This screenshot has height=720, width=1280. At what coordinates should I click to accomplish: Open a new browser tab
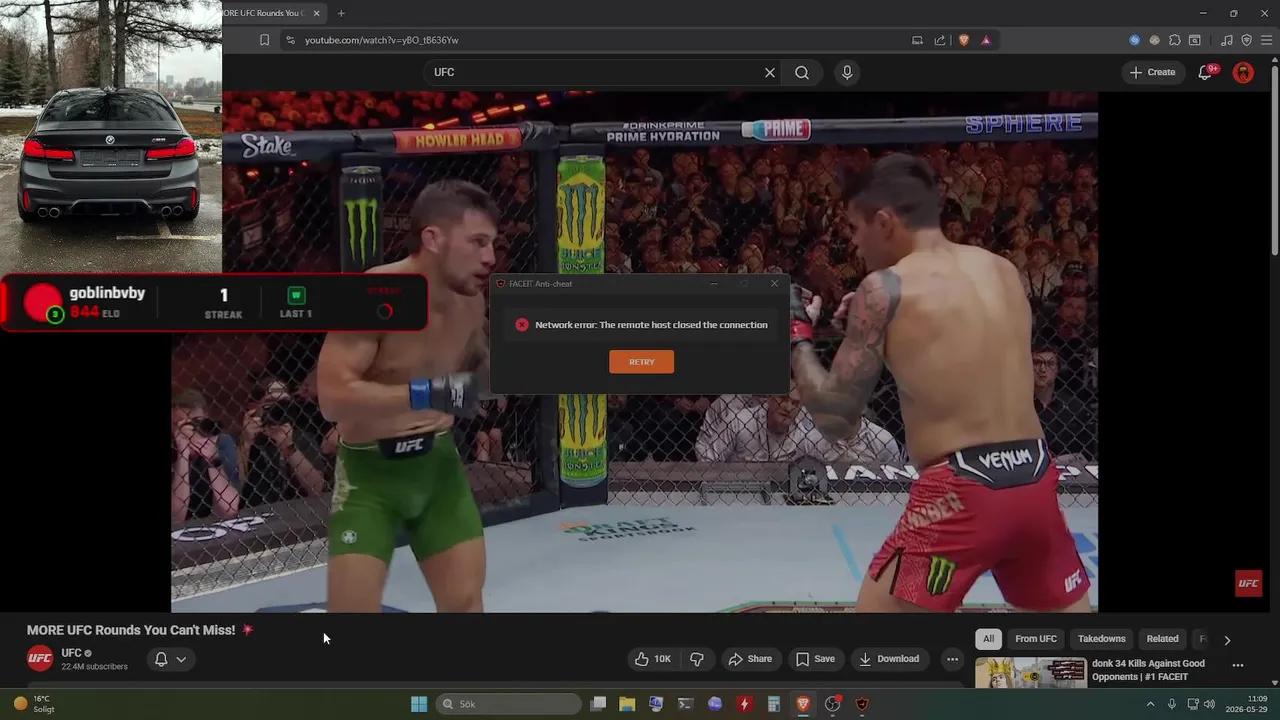(341, 13)
